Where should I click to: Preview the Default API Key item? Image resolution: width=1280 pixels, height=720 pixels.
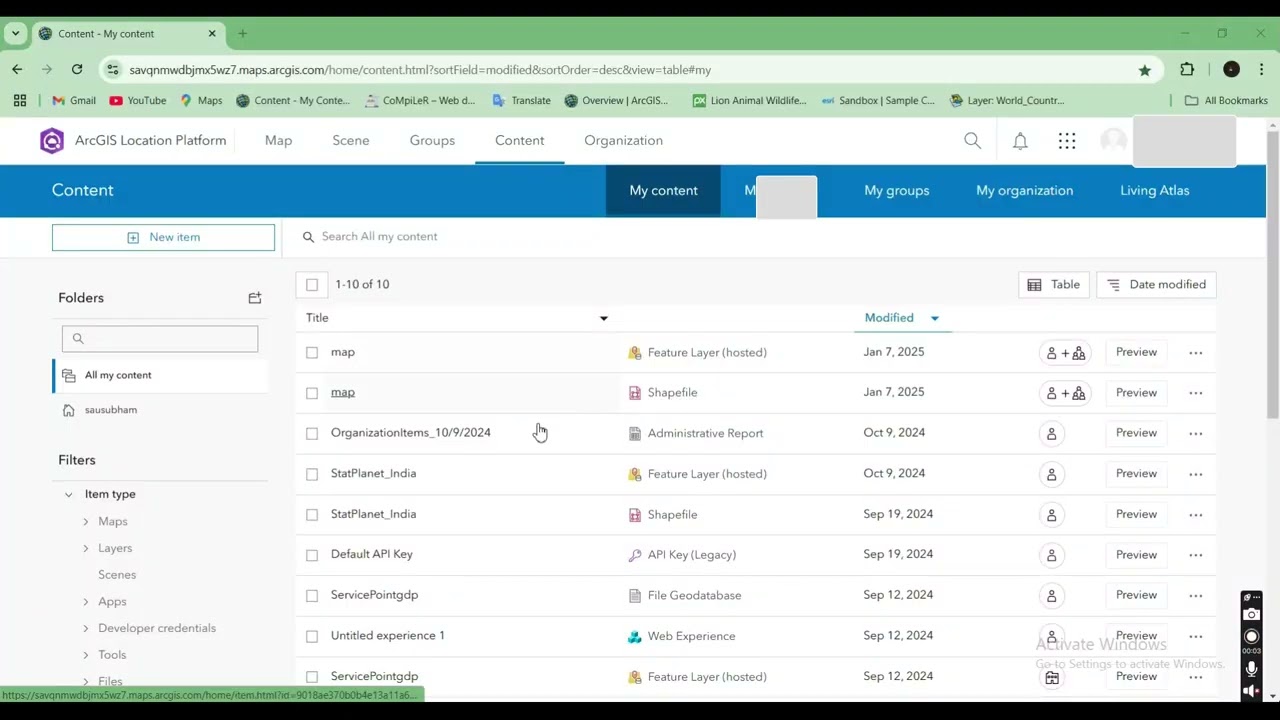point(1136,555)
